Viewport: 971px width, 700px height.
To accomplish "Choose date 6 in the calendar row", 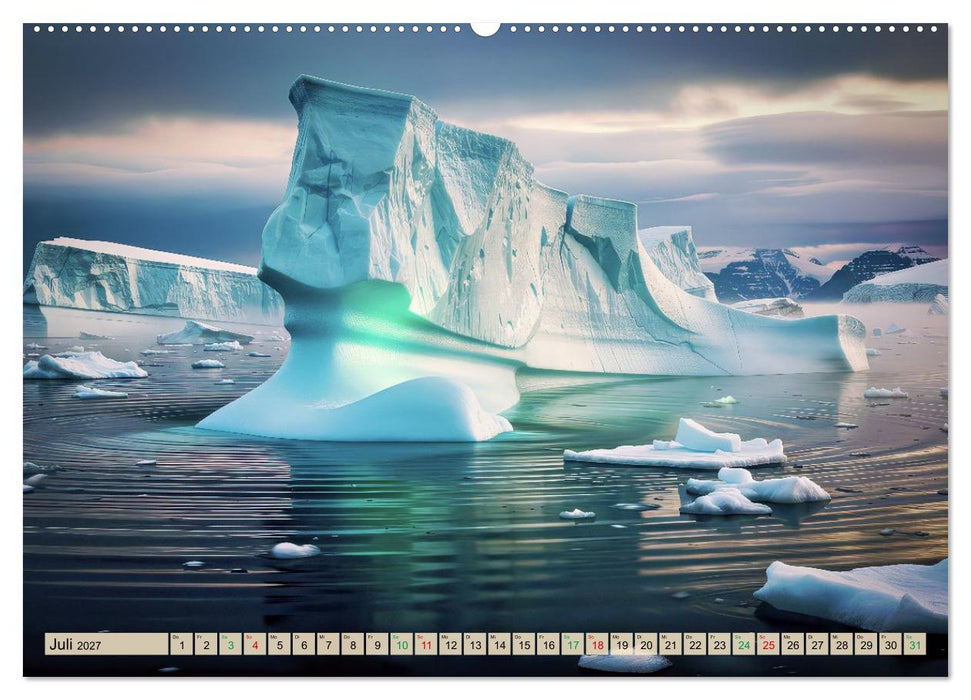I will (304, 644).
